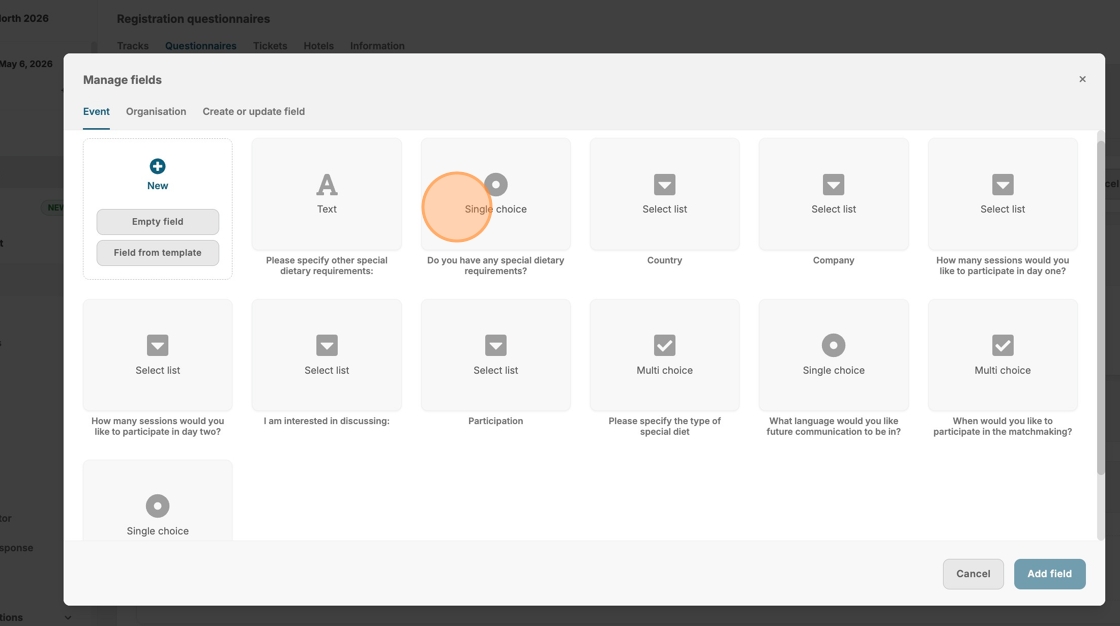Select Single choice icon for dietary requirements question
The image size is (1120, 626).
point(496,184)
